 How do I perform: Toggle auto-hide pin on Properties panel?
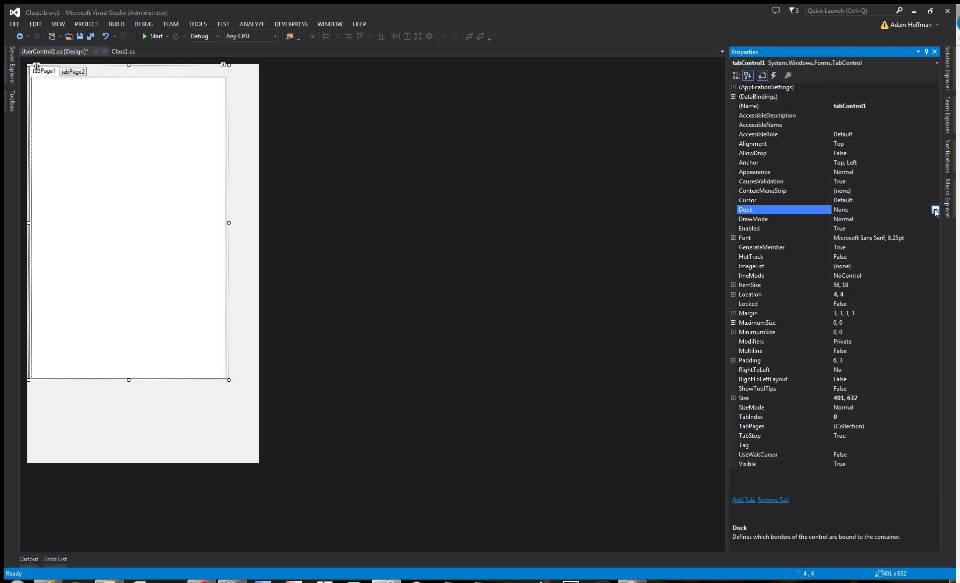pos(926,52)
